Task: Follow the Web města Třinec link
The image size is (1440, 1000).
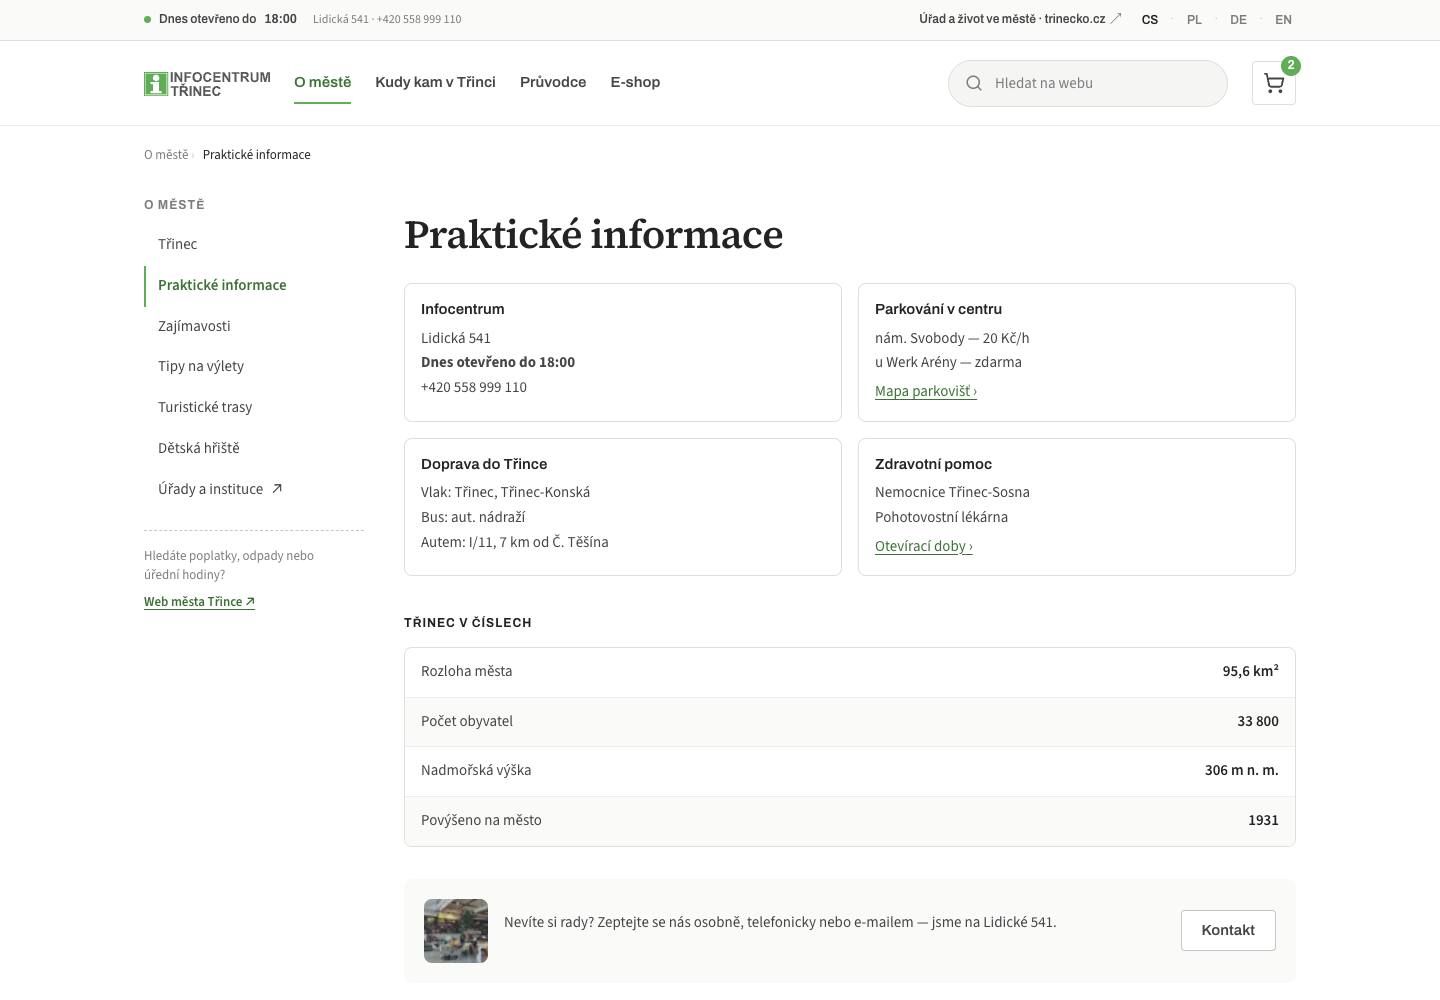Action: tap(199, 601)
